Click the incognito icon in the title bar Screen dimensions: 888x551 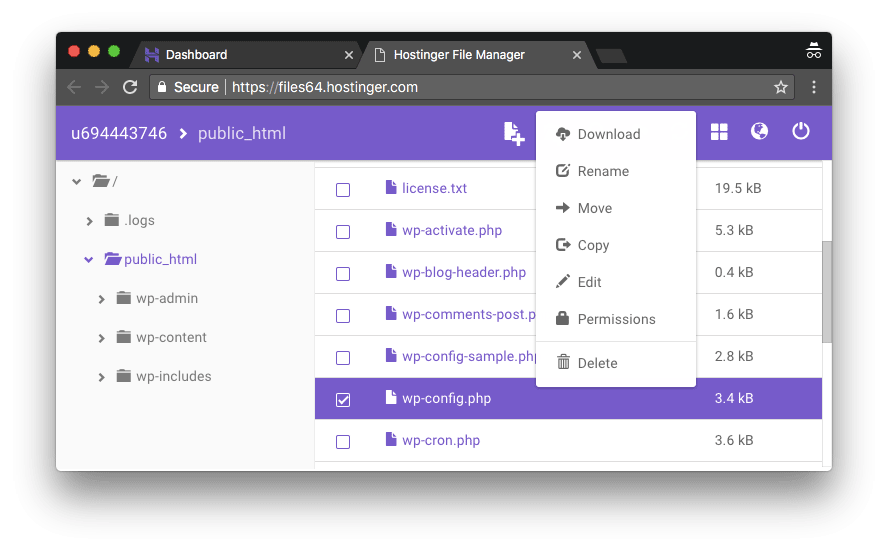coord(814,51)
